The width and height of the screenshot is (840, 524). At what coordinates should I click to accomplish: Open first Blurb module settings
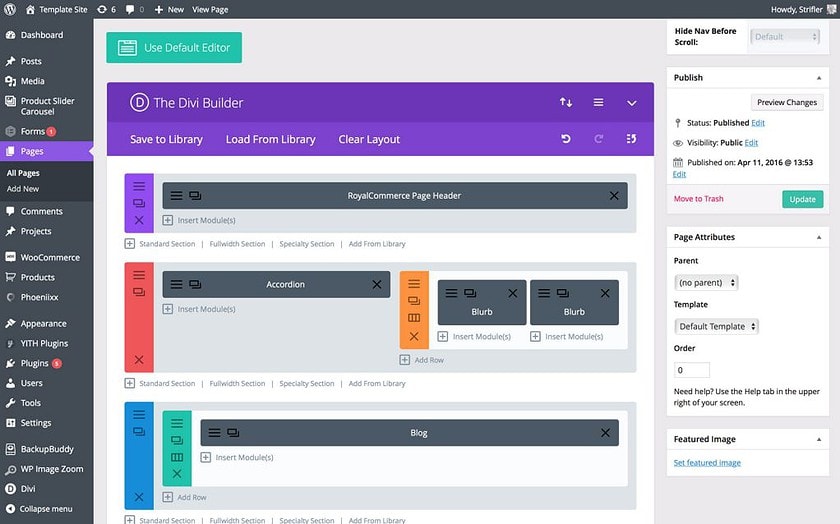coord(452,293)
